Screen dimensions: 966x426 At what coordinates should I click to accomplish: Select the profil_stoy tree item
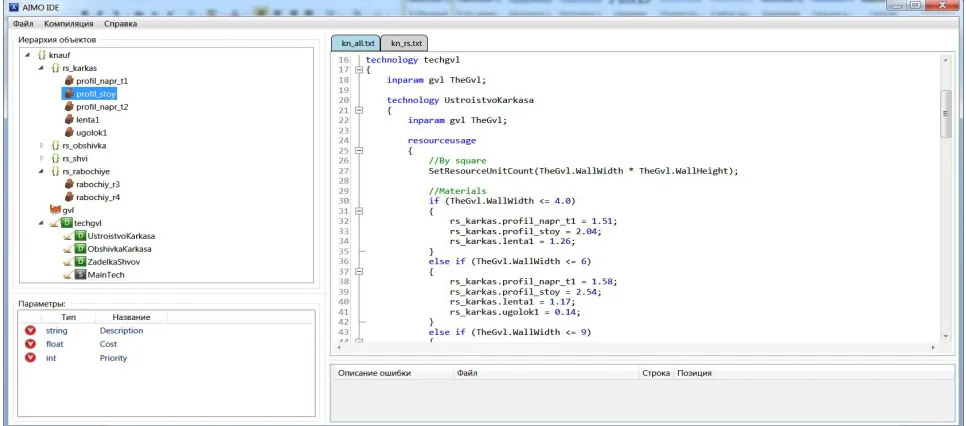click(95, 94)
